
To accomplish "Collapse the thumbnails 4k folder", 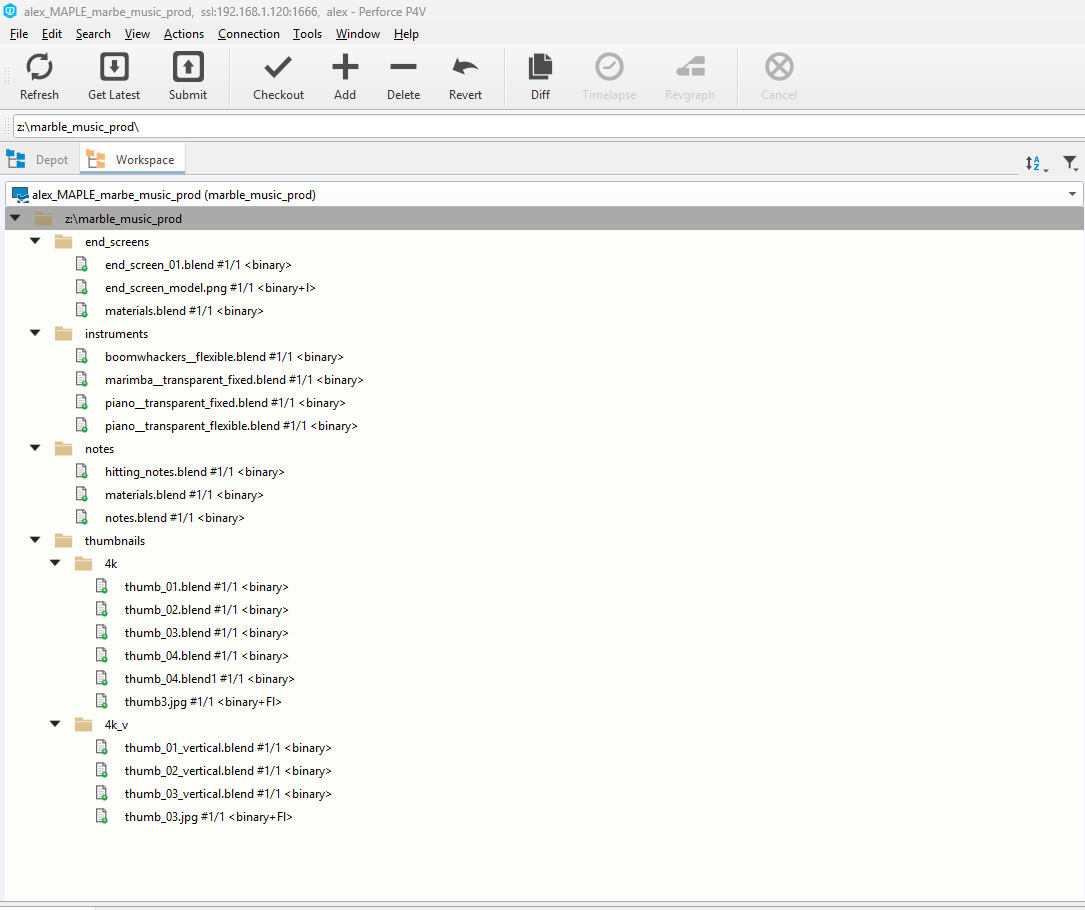I will point(55,563).
